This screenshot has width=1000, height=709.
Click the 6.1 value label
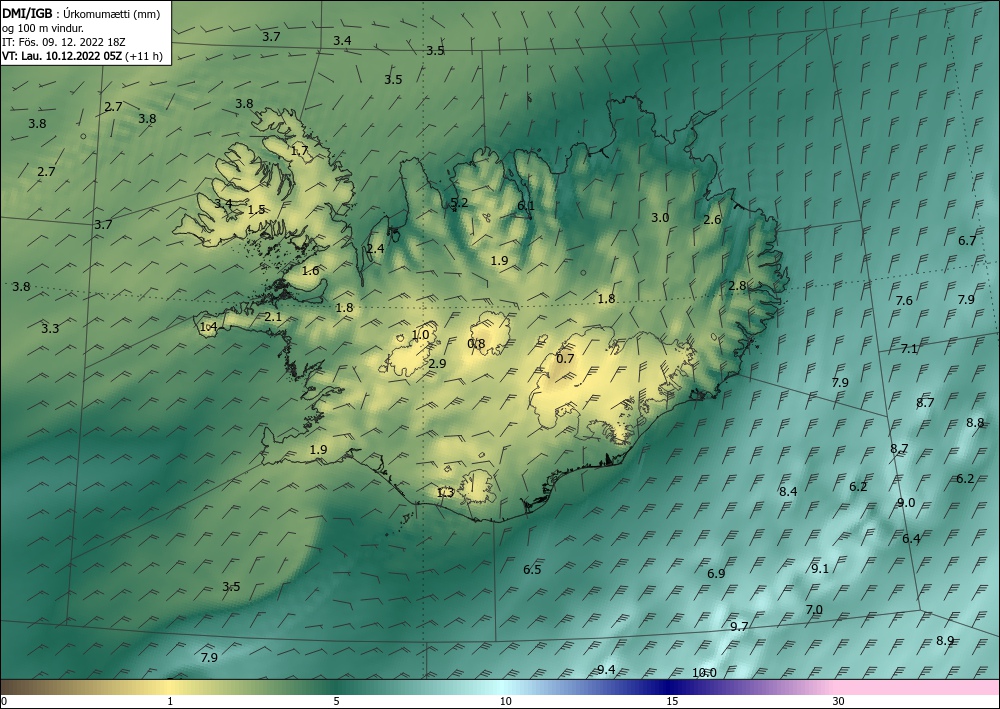click(526, 205)
